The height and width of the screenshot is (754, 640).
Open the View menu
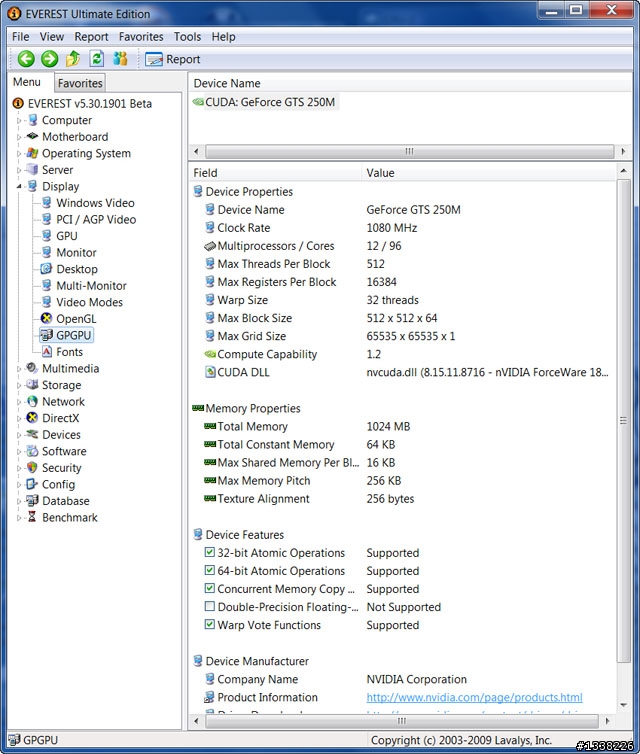[x=51, y=37]
